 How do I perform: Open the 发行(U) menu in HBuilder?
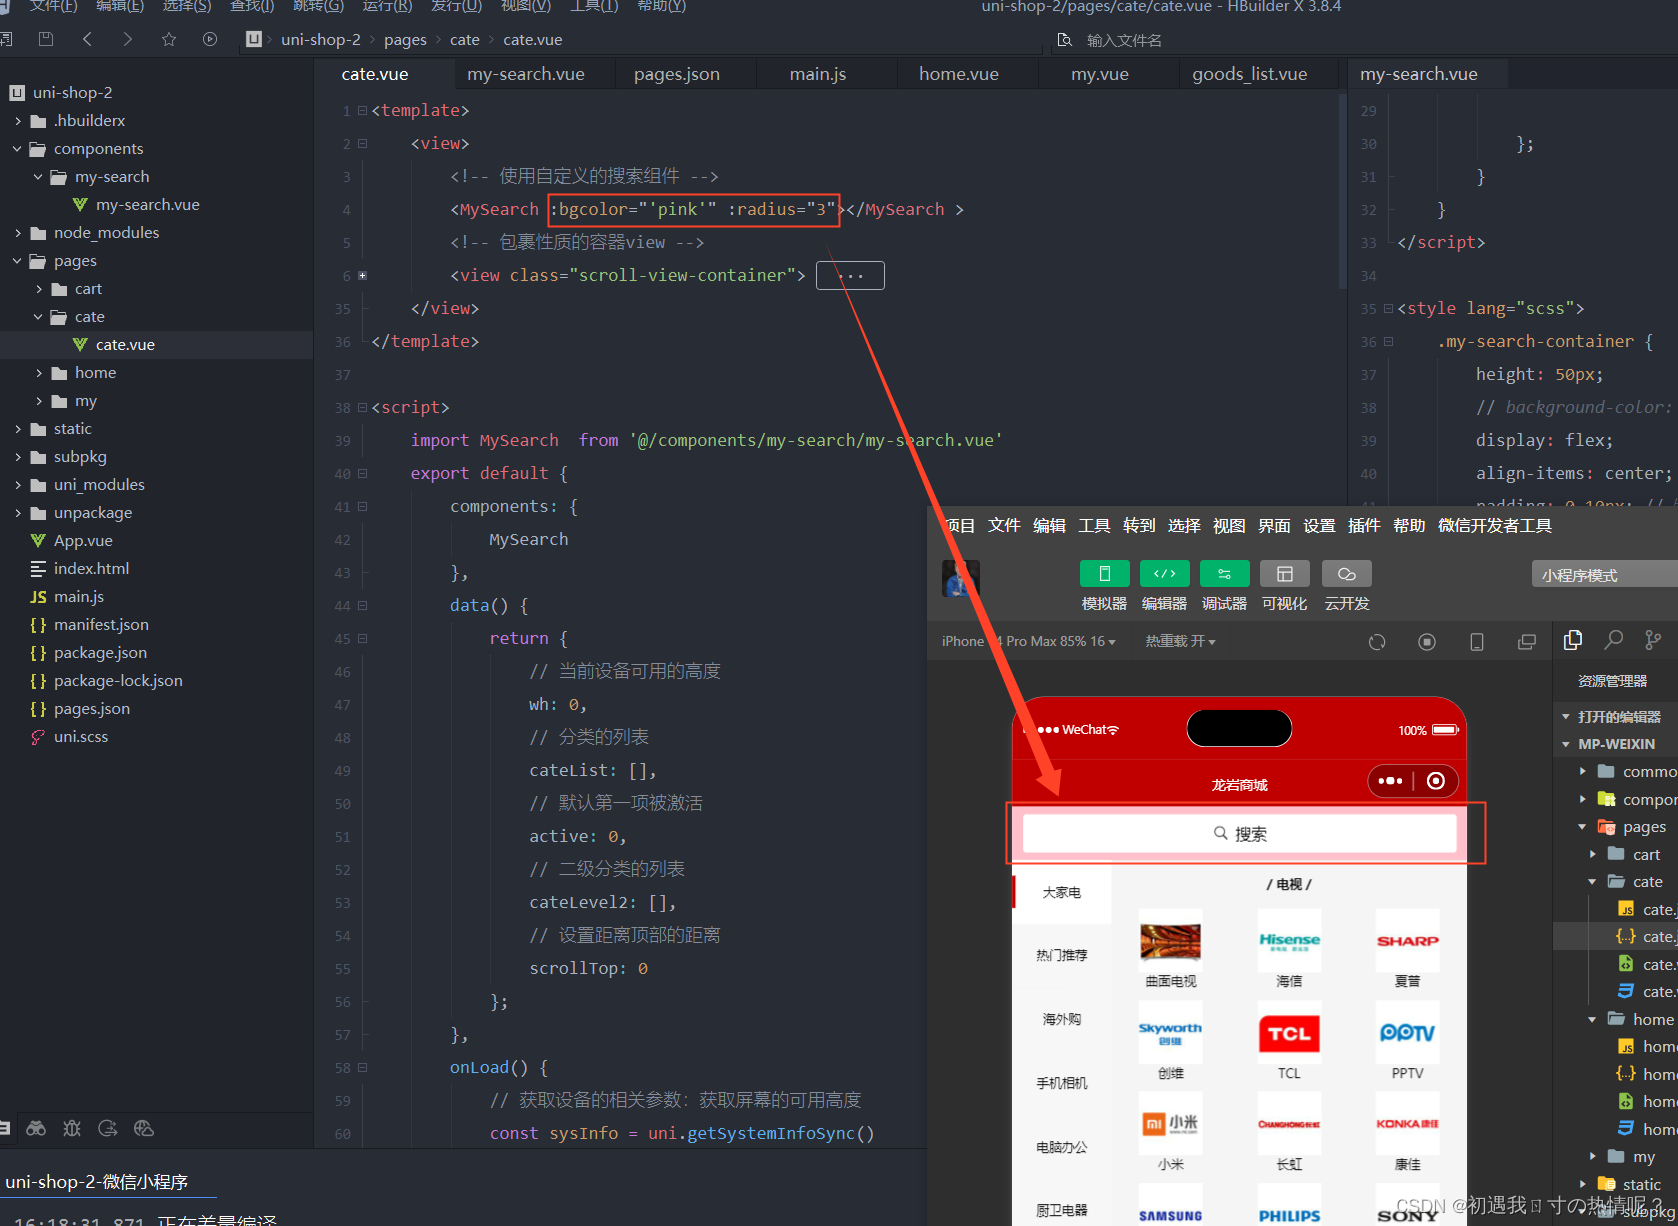pyautogui.click(x=456, y=6)
